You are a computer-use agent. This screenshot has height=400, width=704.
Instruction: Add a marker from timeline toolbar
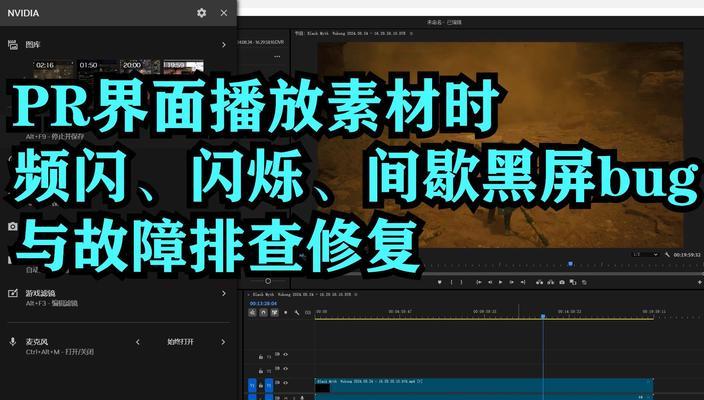pos(286,312)
